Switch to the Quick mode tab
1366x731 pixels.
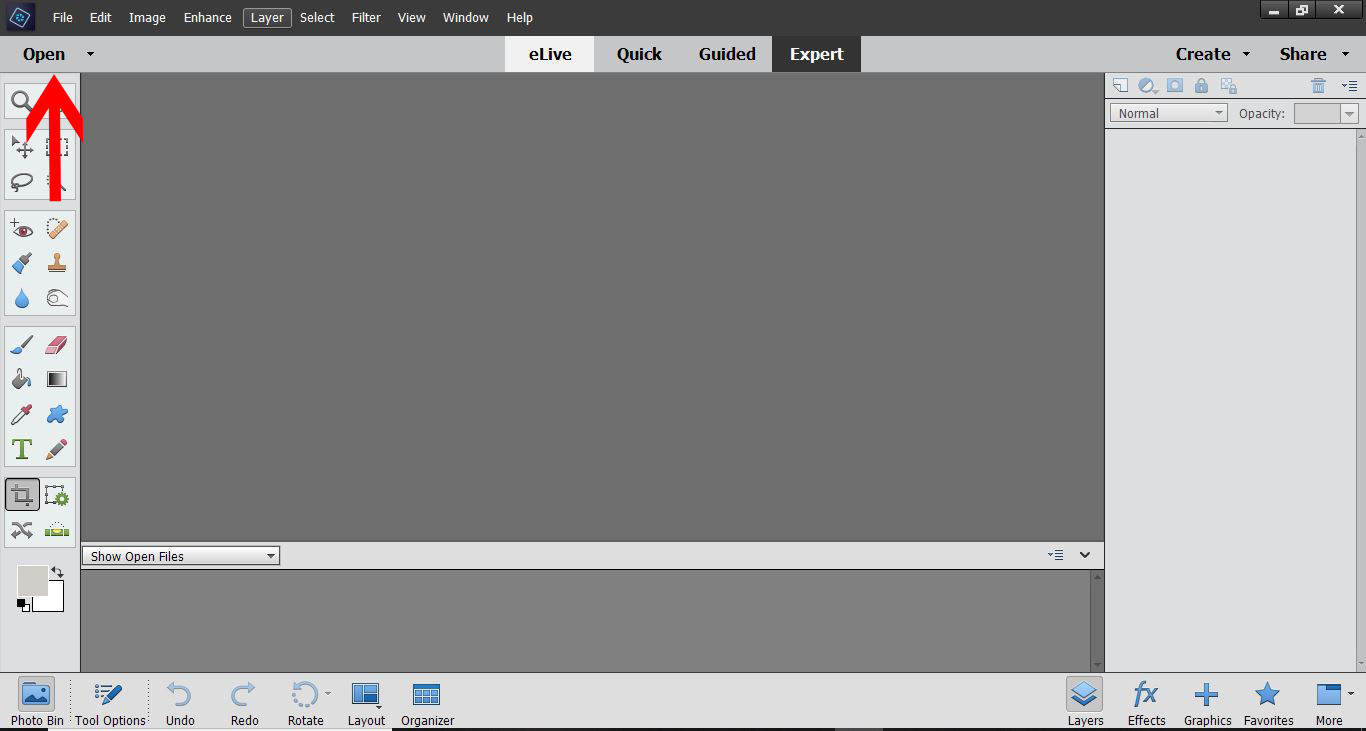639,54
